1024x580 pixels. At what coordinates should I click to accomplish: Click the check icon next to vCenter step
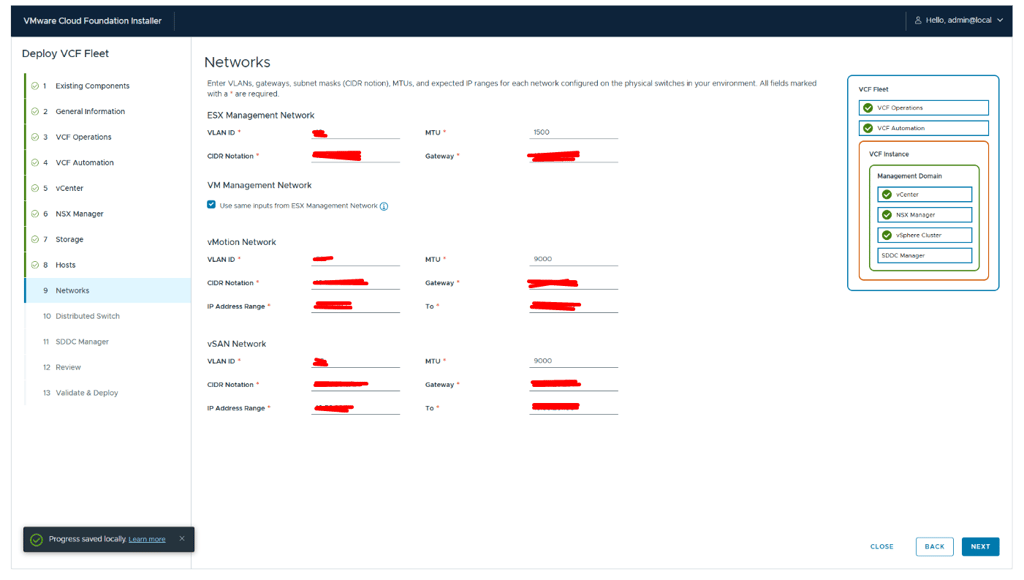click(x=35, y=188)
